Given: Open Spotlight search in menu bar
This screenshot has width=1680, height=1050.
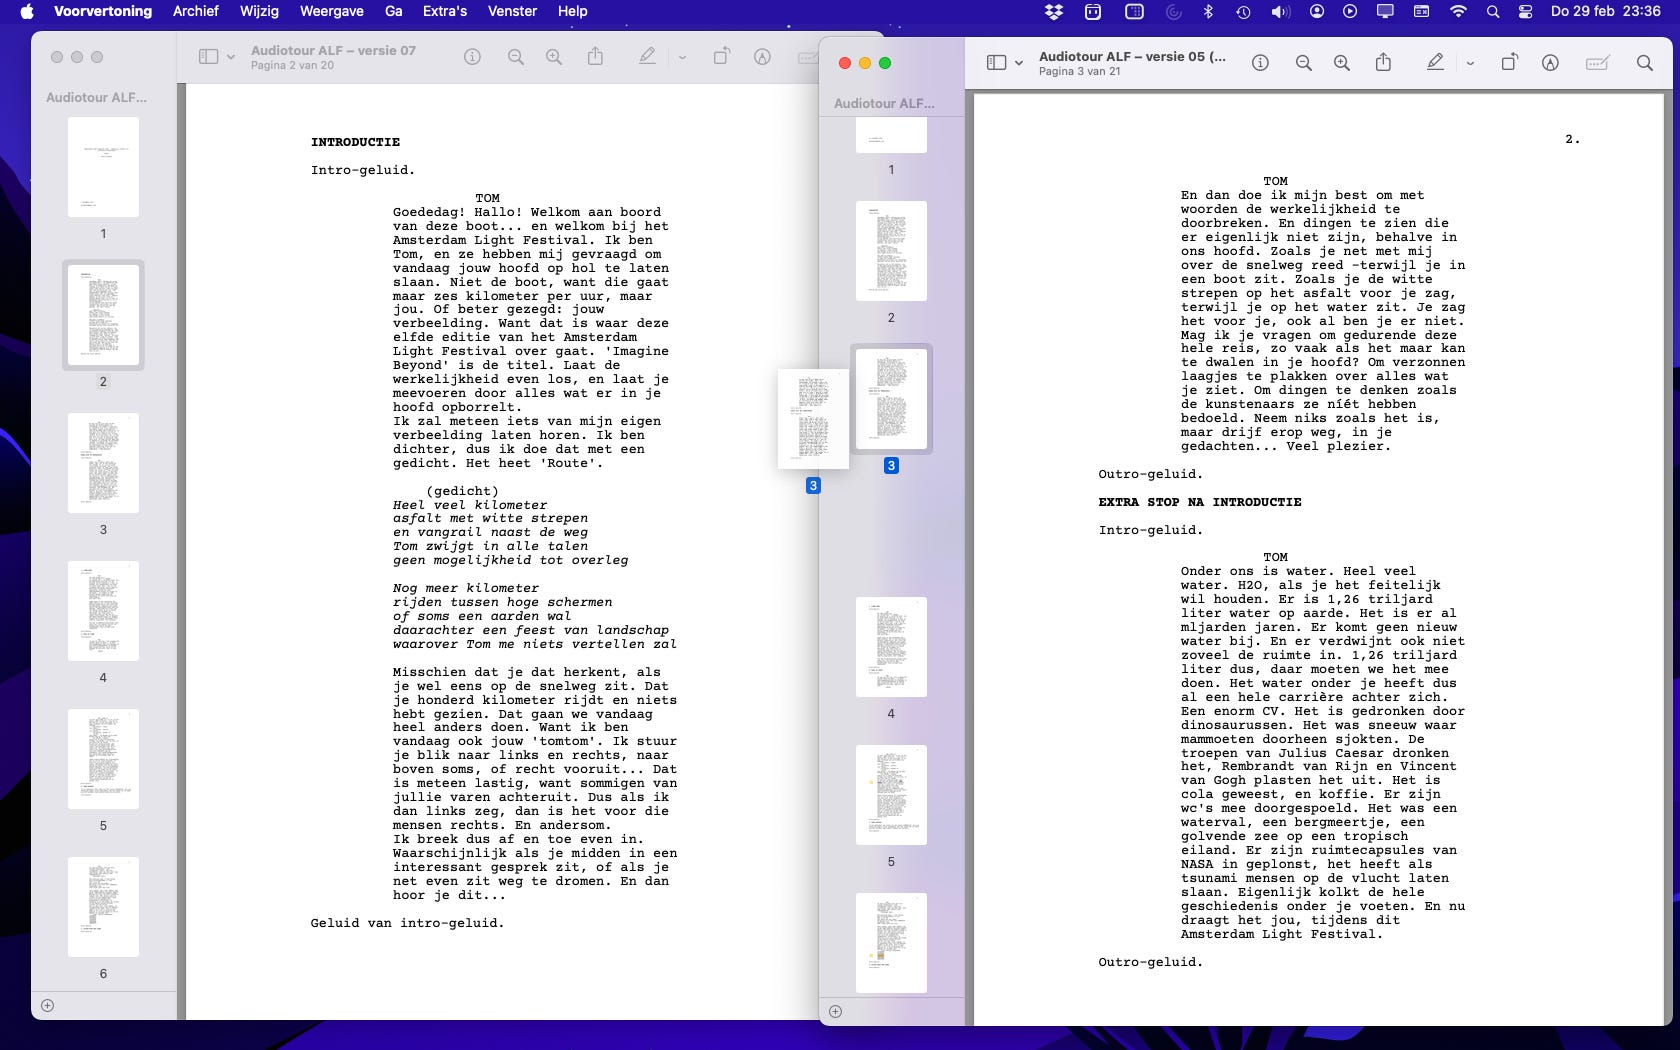Looking at the screenshot, I should (x=1492, y=11).
